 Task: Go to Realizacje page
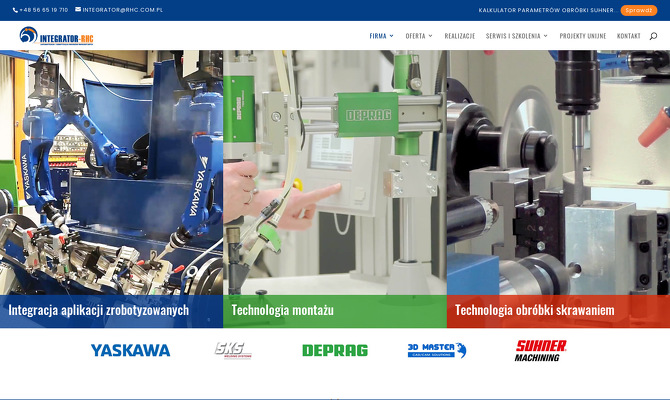click(460, 36)
